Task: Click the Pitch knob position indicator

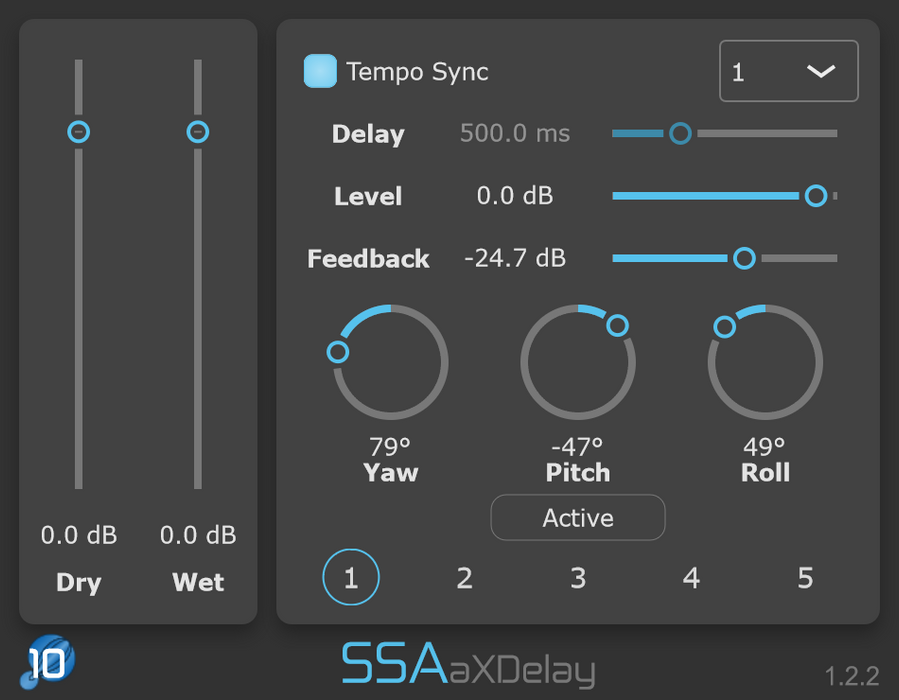Action: tap(617, 324)
